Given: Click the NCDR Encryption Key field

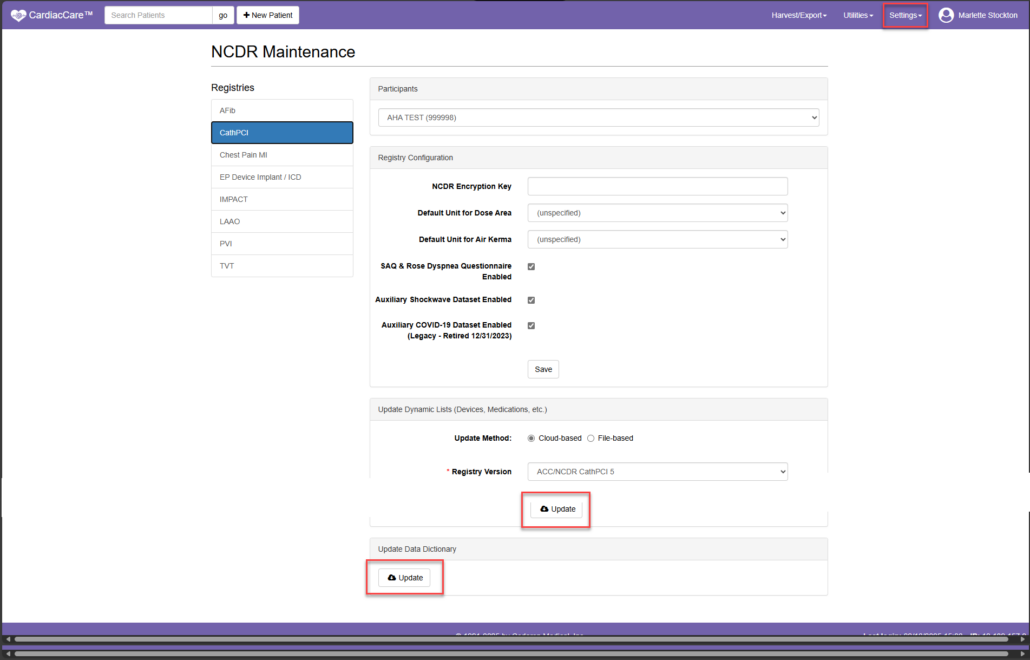Looking at the screenshot, I should pyautogui.click(x=658, y=187).
